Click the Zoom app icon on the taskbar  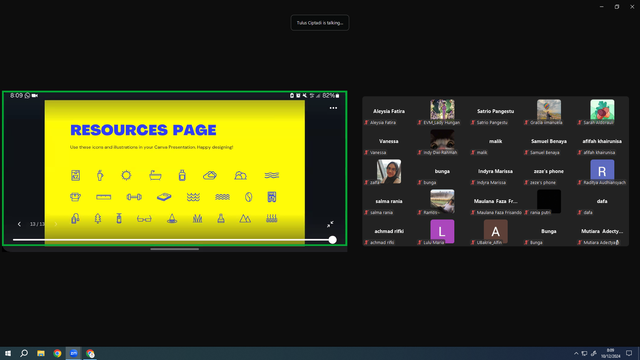[x=73, y=353]
